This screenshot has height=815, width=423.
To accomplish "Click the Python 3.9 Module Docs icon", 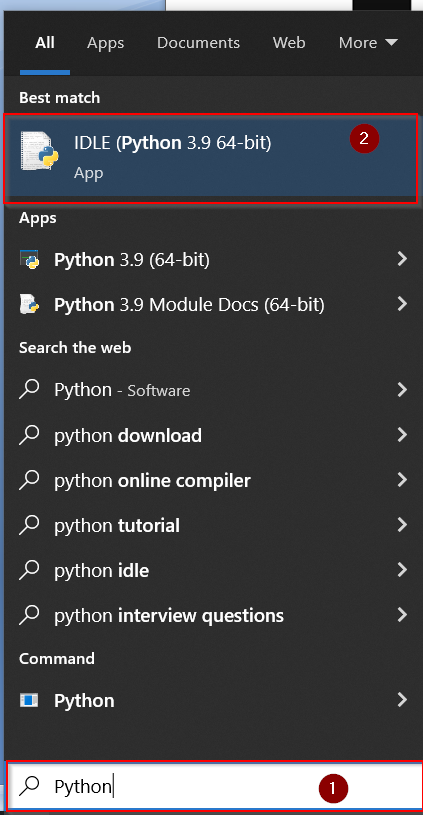I will [x=30, y=304].
